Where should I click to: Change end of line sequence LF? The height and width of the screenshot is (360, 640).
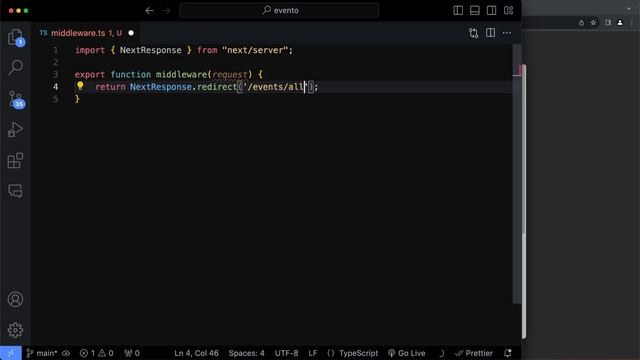(313, 353)
